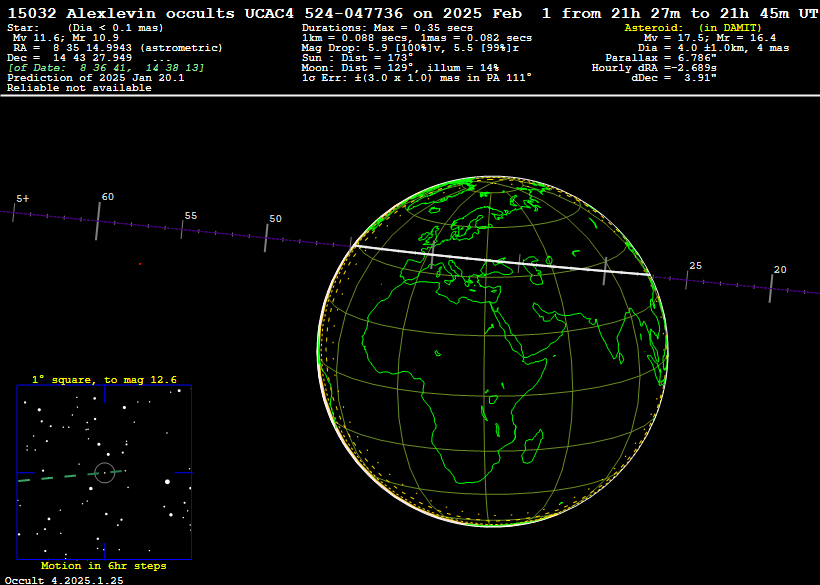
Task: Select the '1° square, to mag 12.6' caption
Action: (105, 380)
